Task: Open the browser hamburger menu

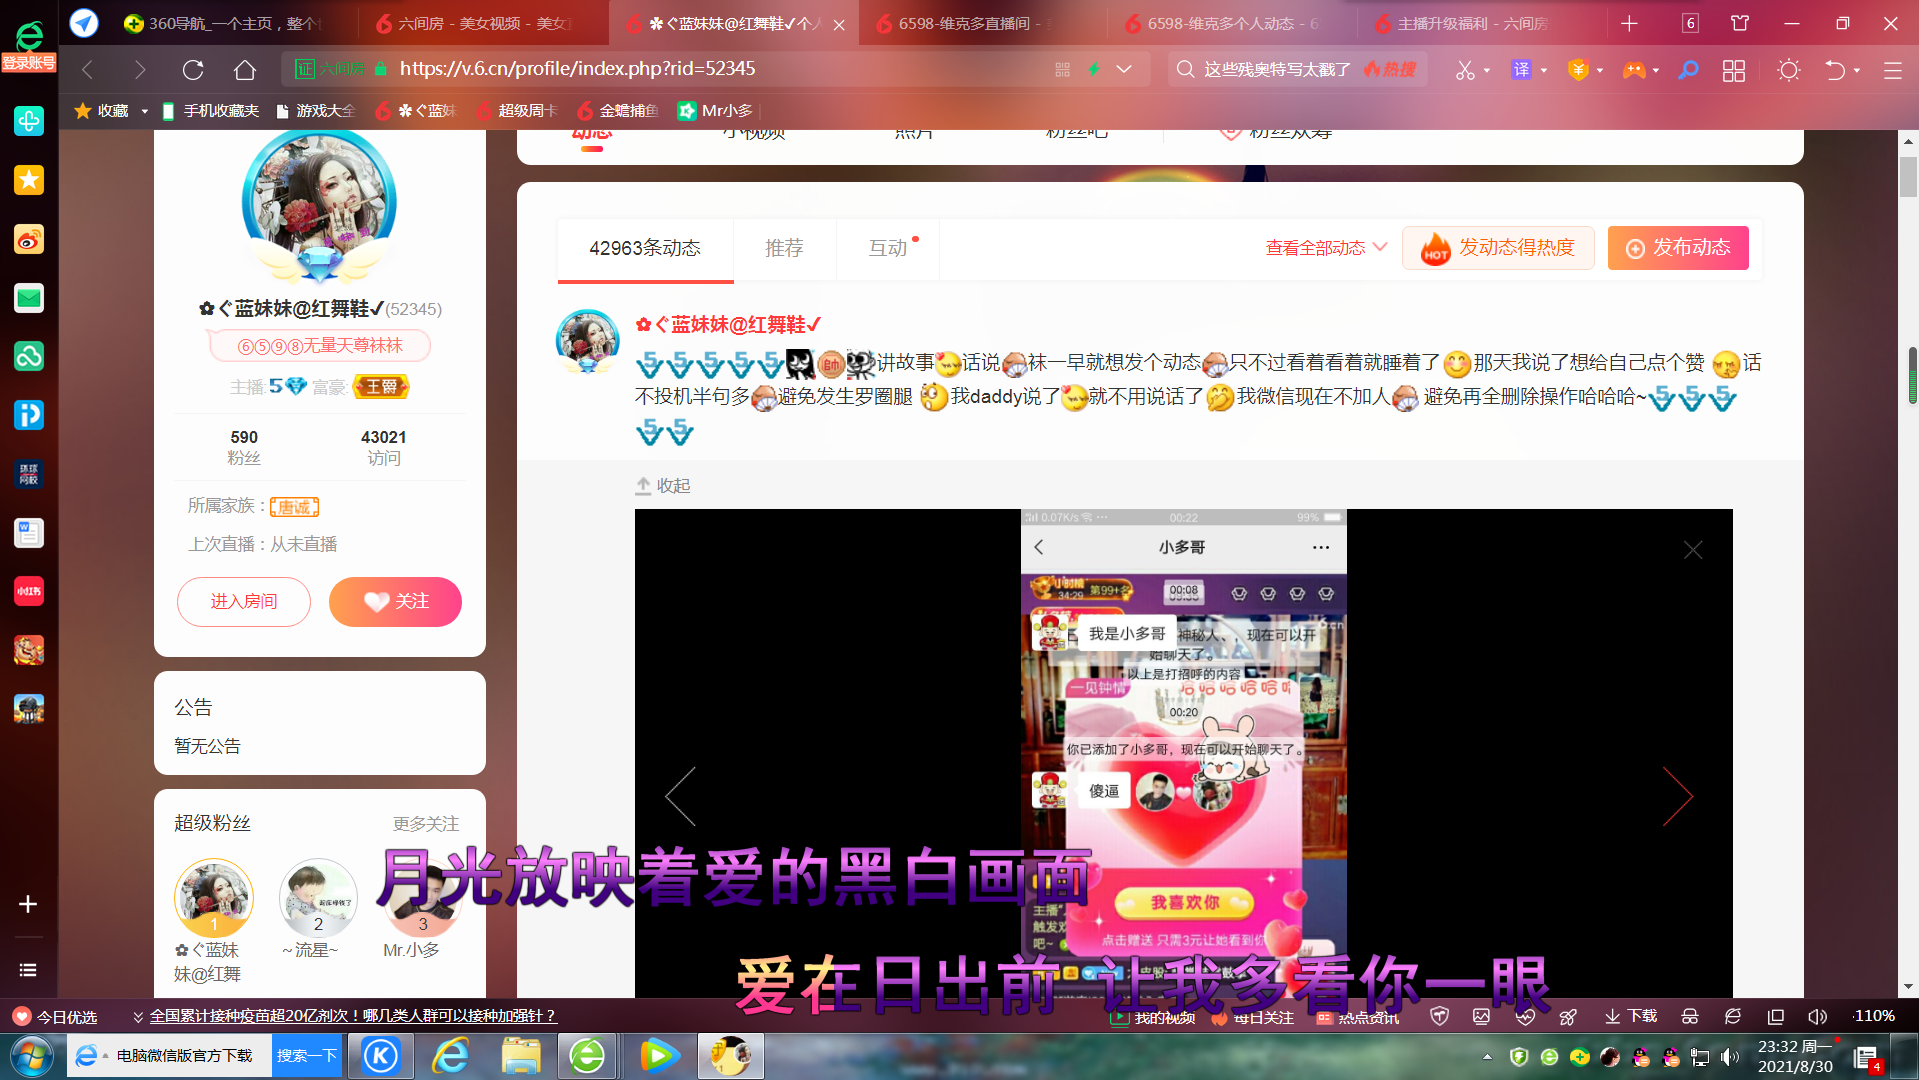Action: pyautogui.click(x=1892, y=70)
